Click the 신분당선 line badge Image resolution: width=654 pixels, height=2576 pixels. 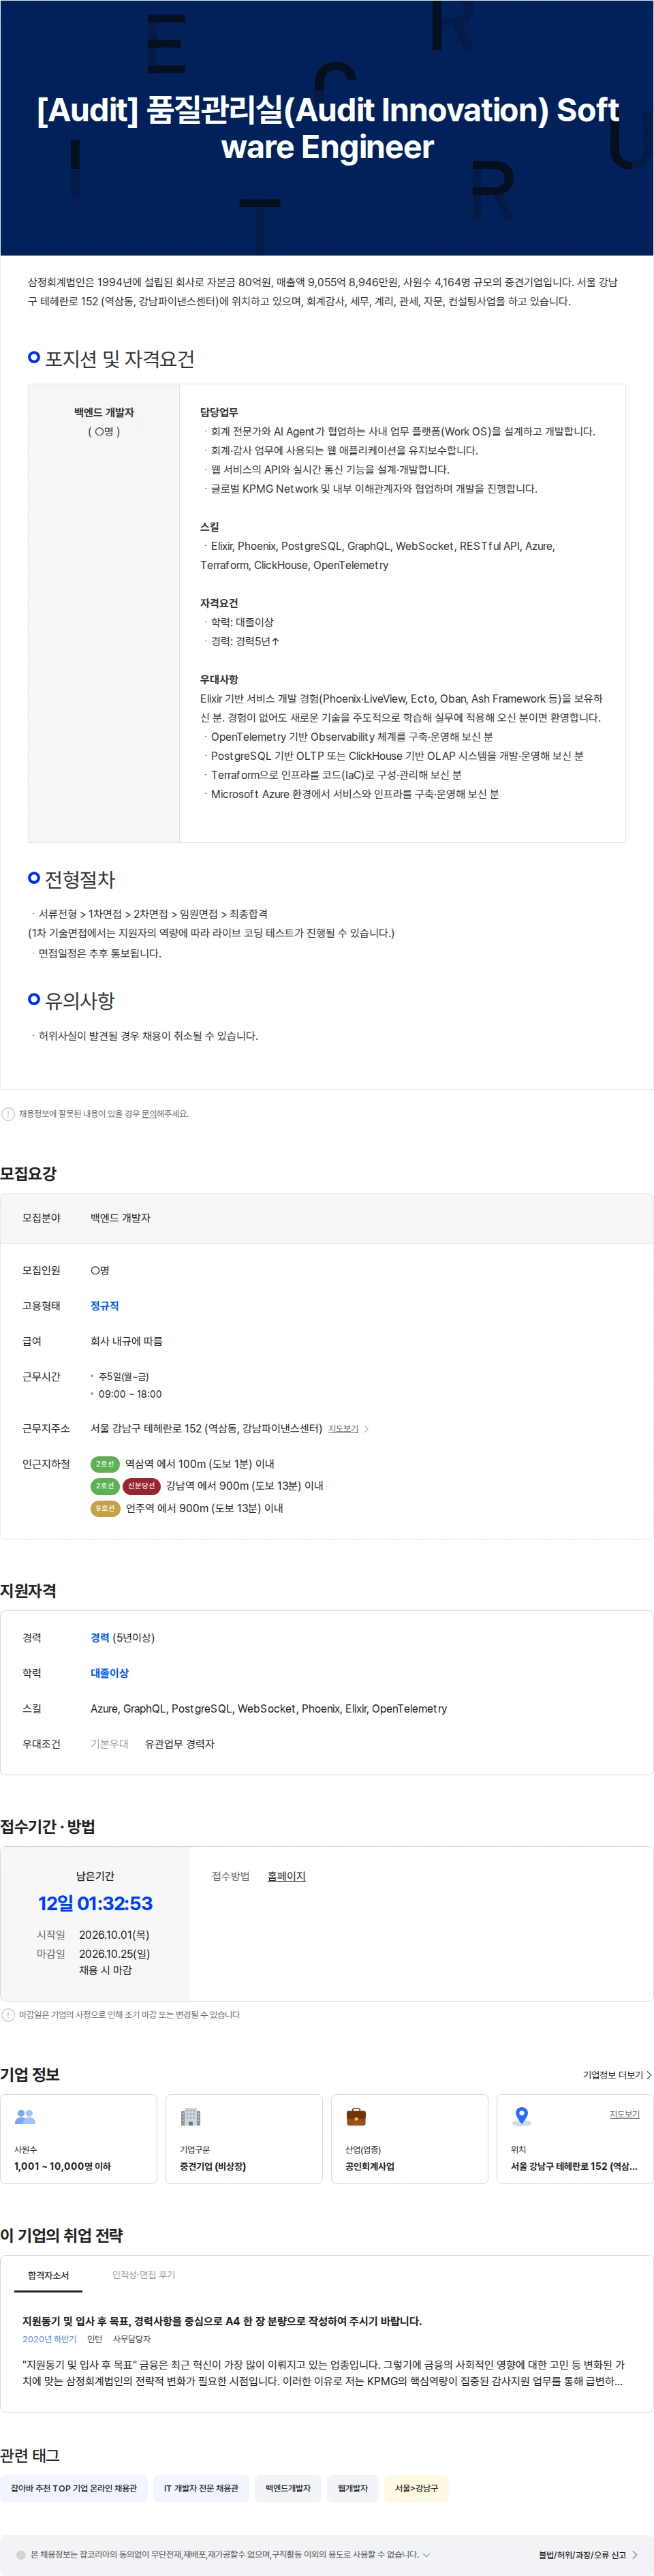(x=141, y=1486)
